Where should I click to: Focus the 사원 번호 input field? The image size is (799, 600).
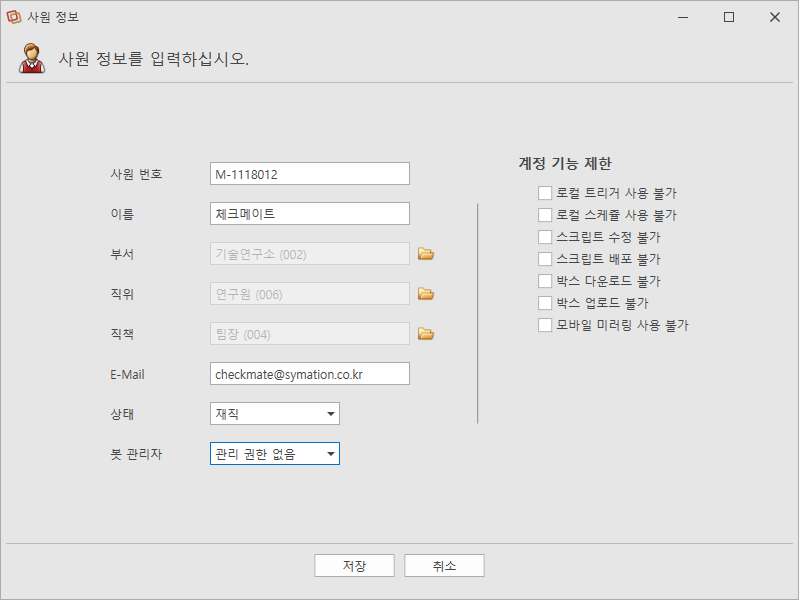pos(310,174)
